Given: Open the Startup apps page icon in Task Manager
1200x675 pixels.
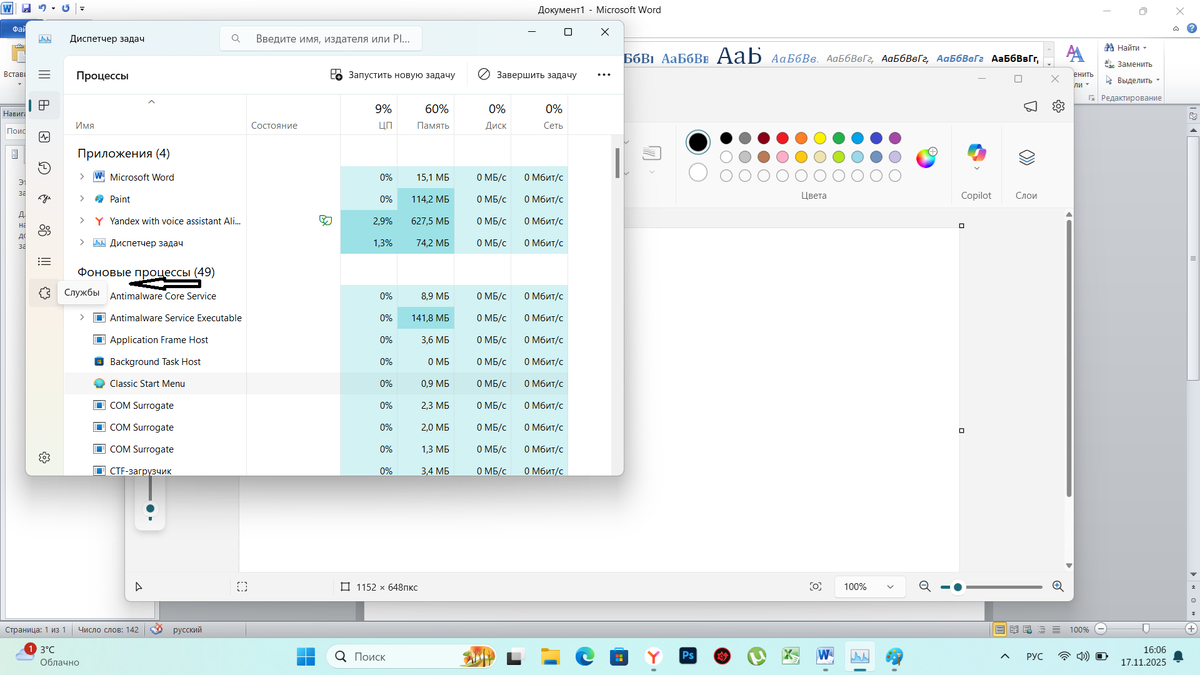Looking at the screenshot, I should [x=44, y=199].
